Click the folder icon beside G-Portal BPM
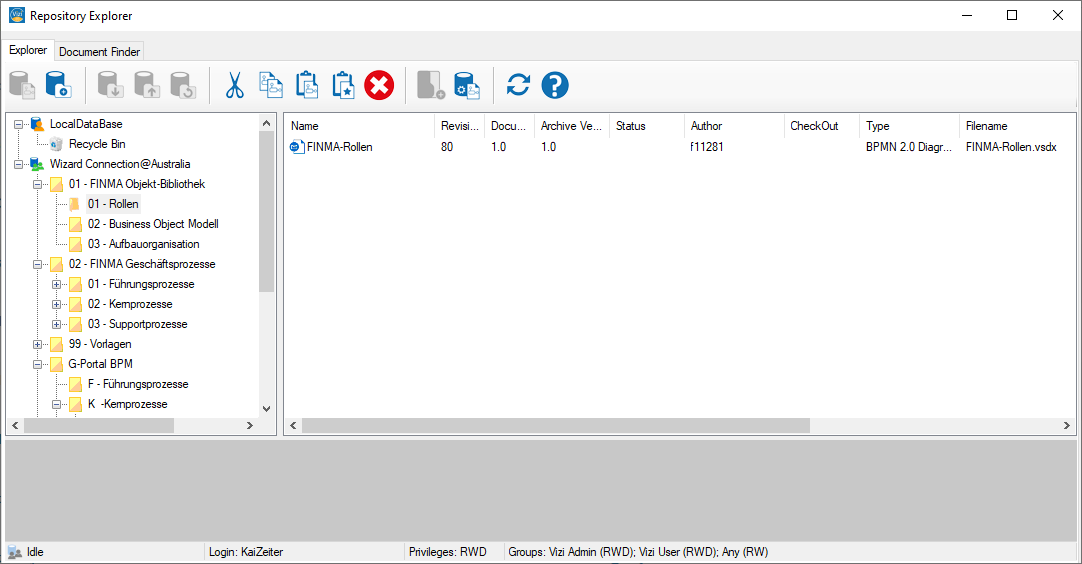This screenshot has width=1082, height=564. point(57,364)
